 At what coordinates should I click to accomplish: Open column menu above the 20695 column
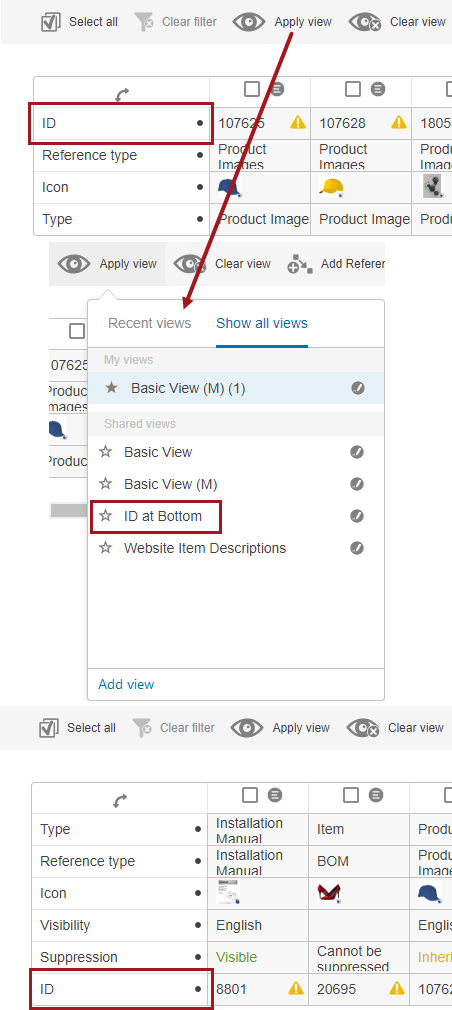pos(377,795)
